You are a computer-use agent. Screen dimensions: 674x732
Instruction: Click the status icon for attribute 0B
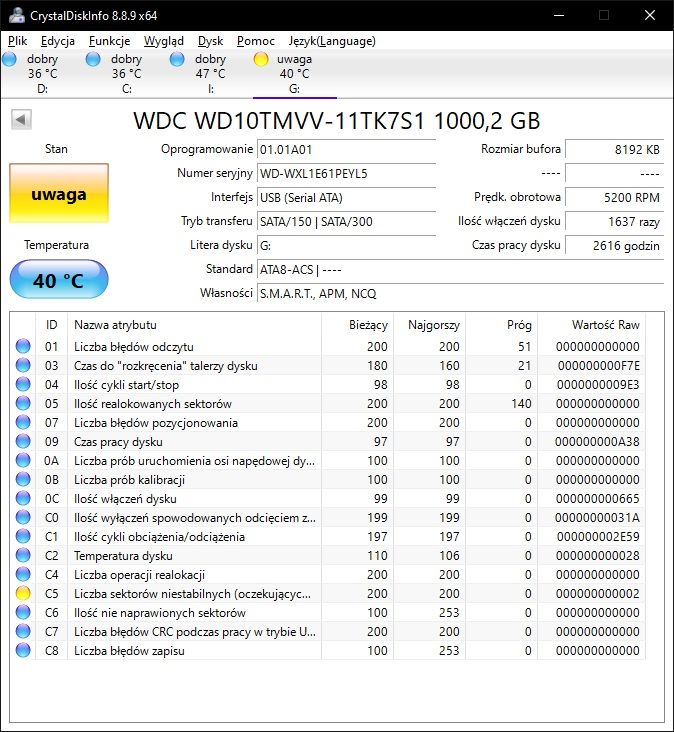pos(23,479)
